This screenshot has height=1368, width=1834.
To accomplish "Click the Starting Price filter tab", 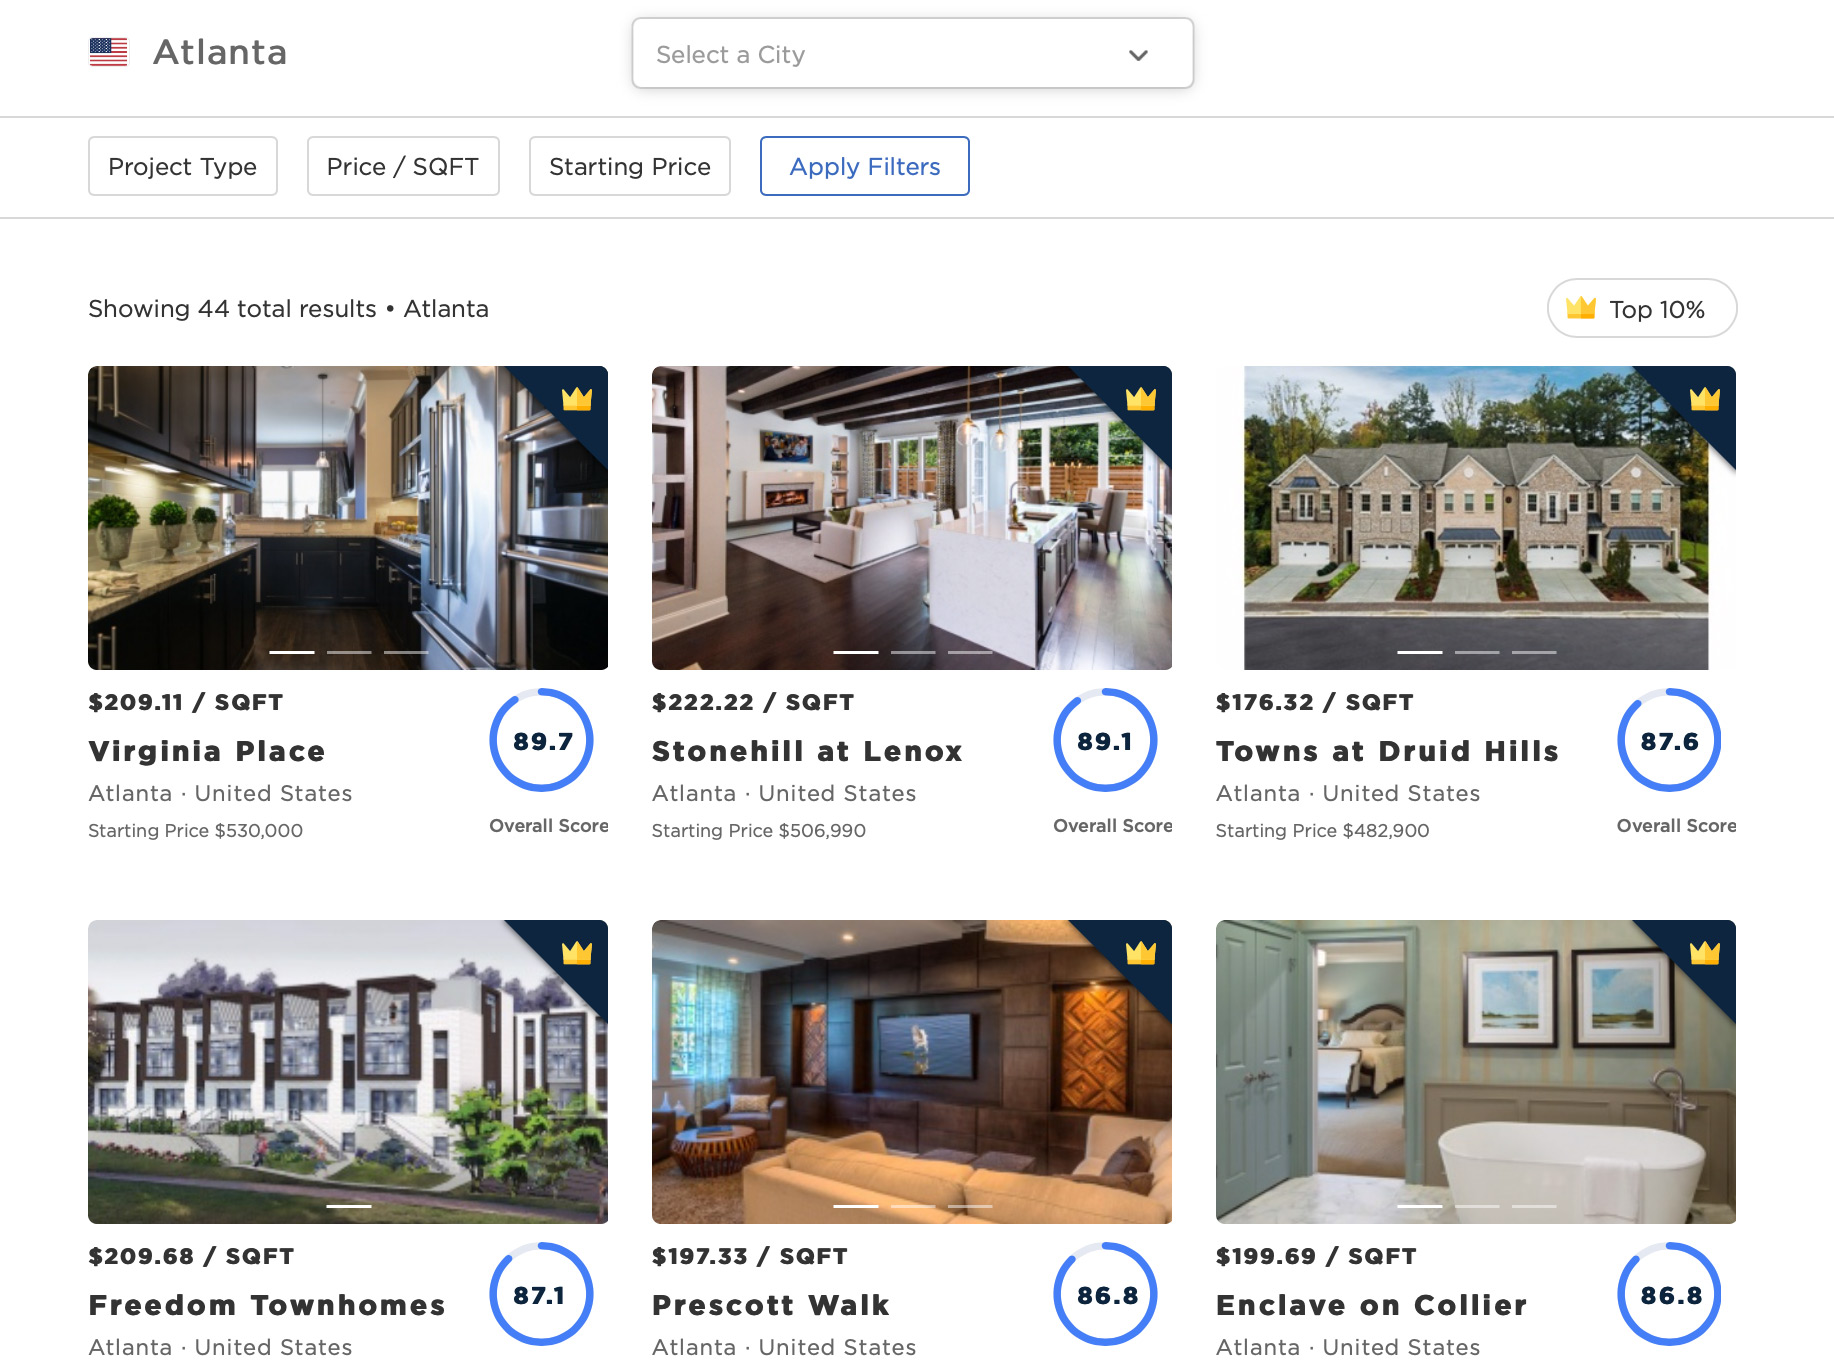I will [629, 166].
